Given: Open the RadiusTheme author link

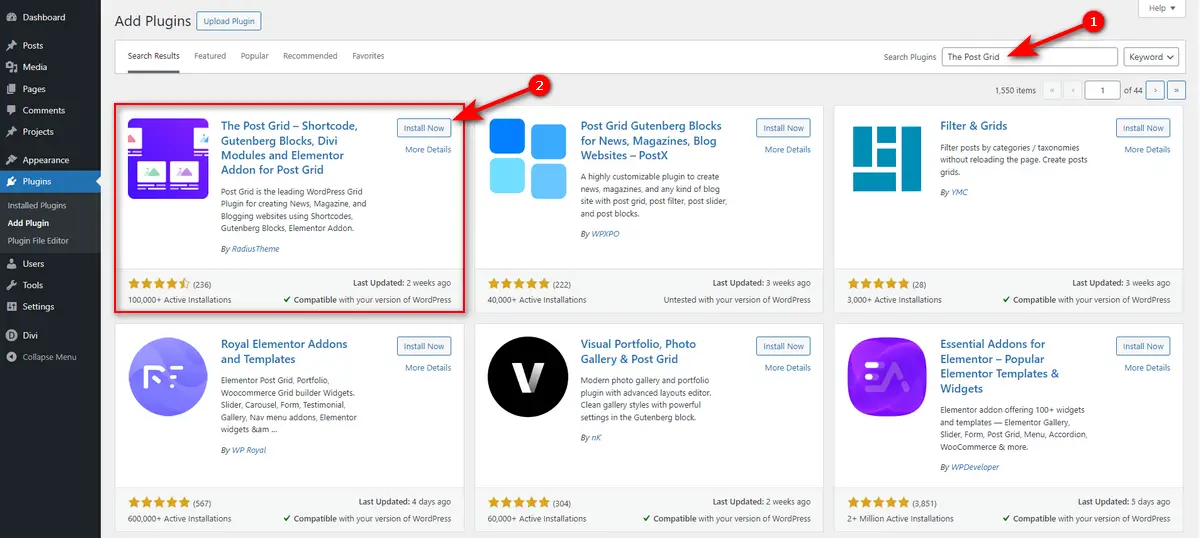Looking at the screenshot, I should [254, 249].
